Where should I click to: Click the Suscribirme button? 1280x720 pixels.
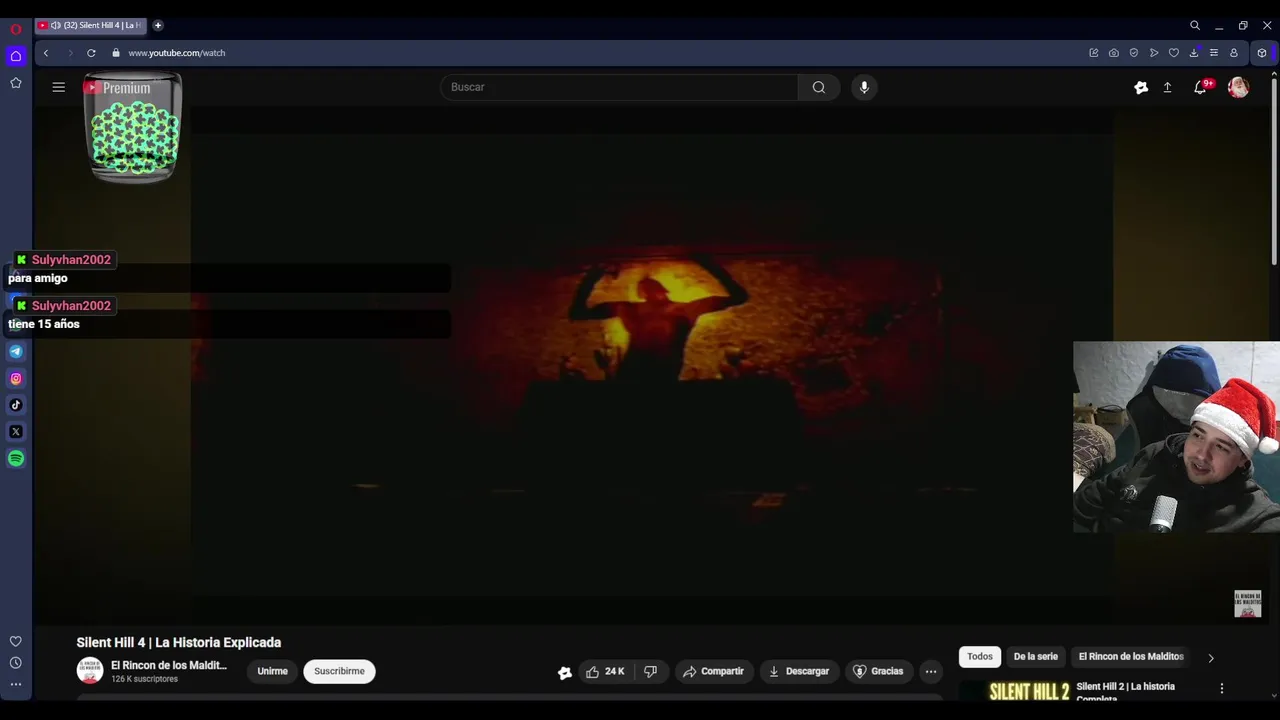coord(339,671)
